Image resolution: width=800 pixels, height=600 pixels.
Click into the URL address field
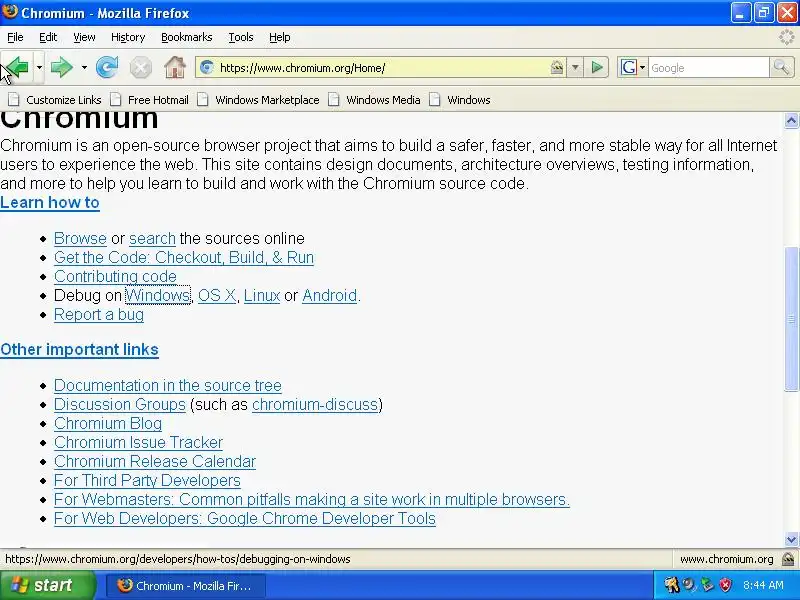[383, 67]
